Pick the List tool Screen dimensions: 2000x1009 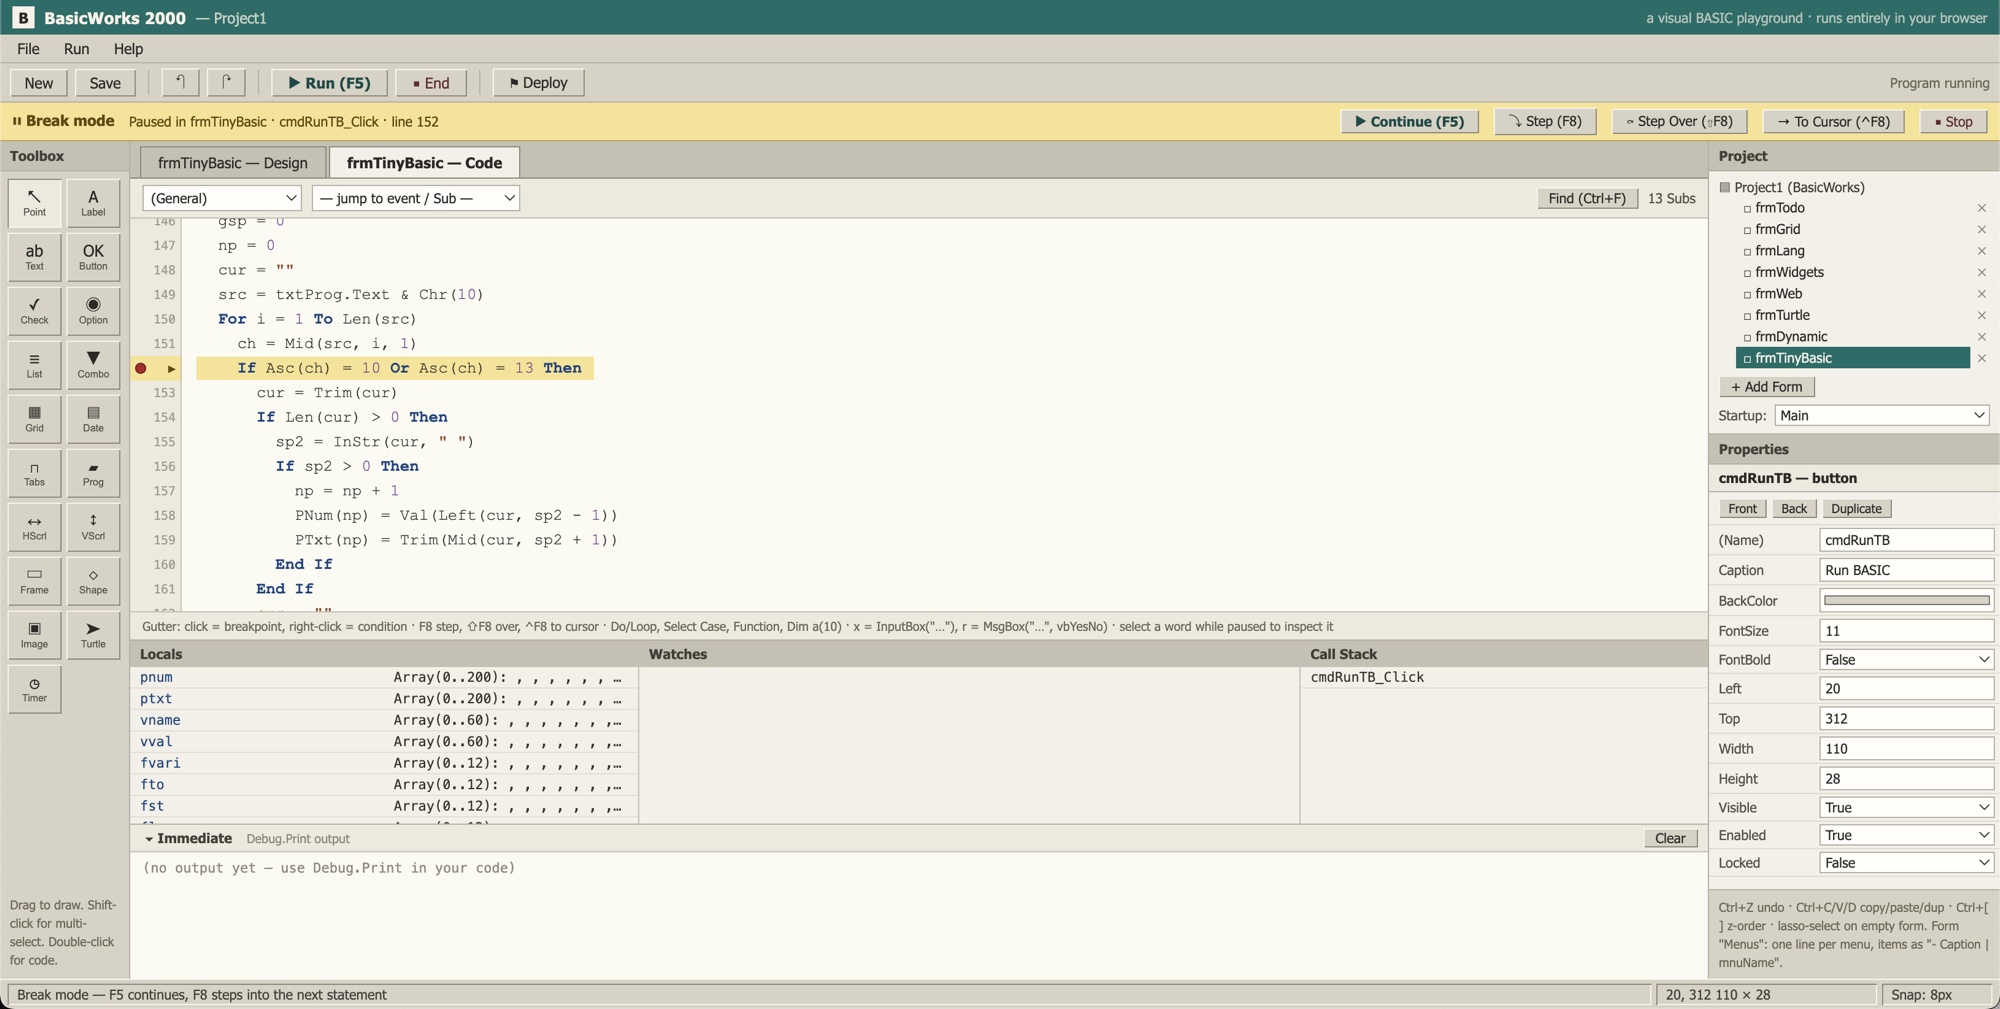coord(34,365)
